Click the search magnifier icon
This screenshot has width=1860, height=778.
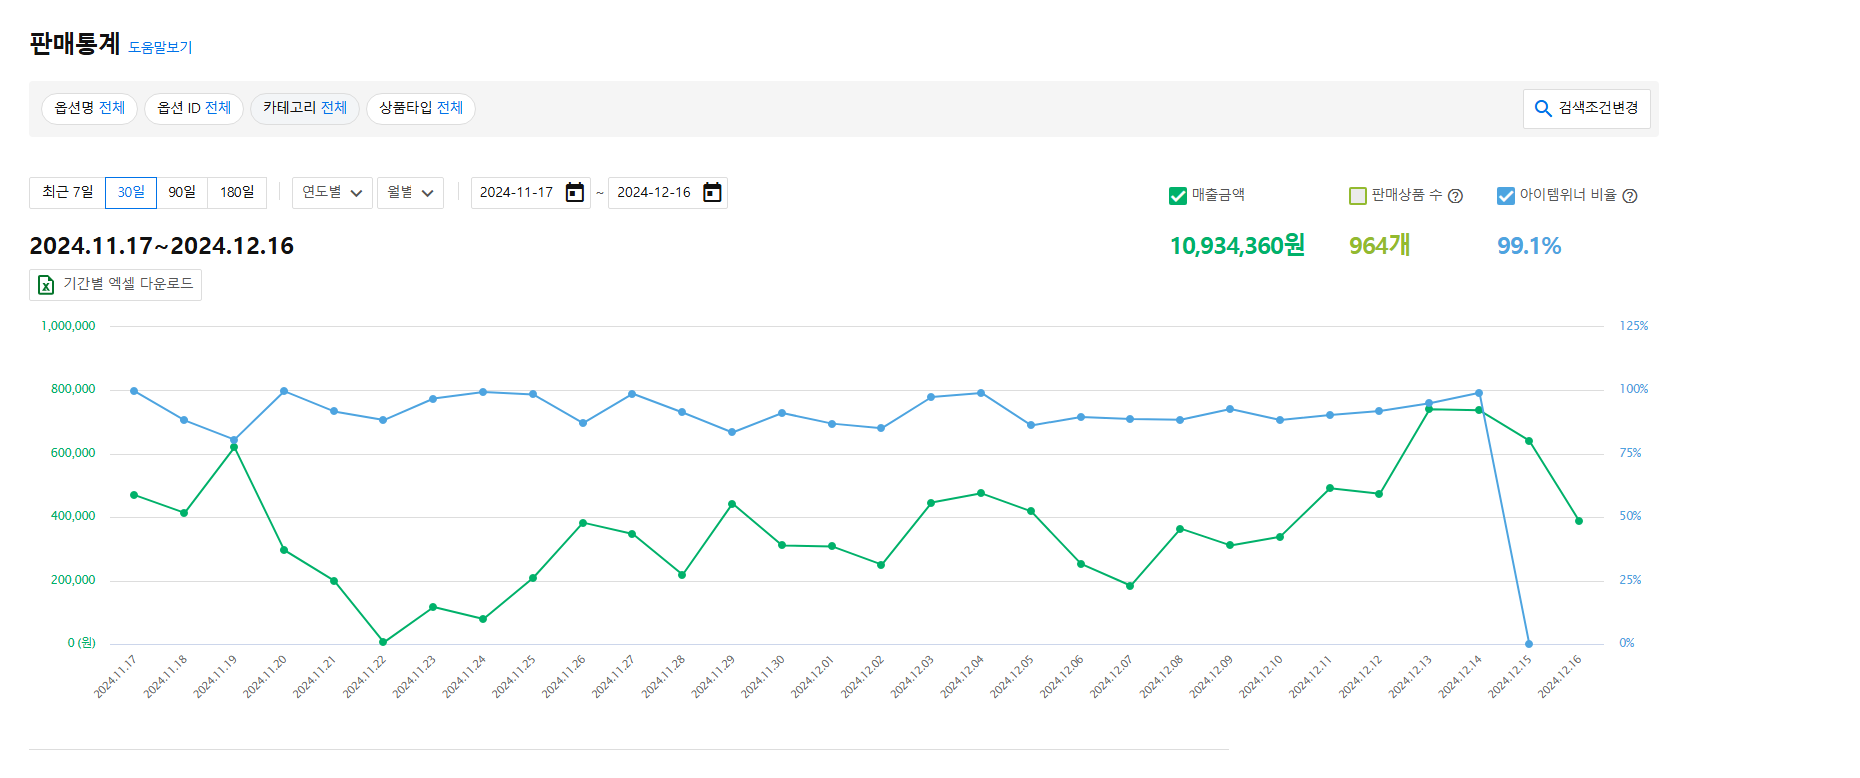tap(1543, 109)
